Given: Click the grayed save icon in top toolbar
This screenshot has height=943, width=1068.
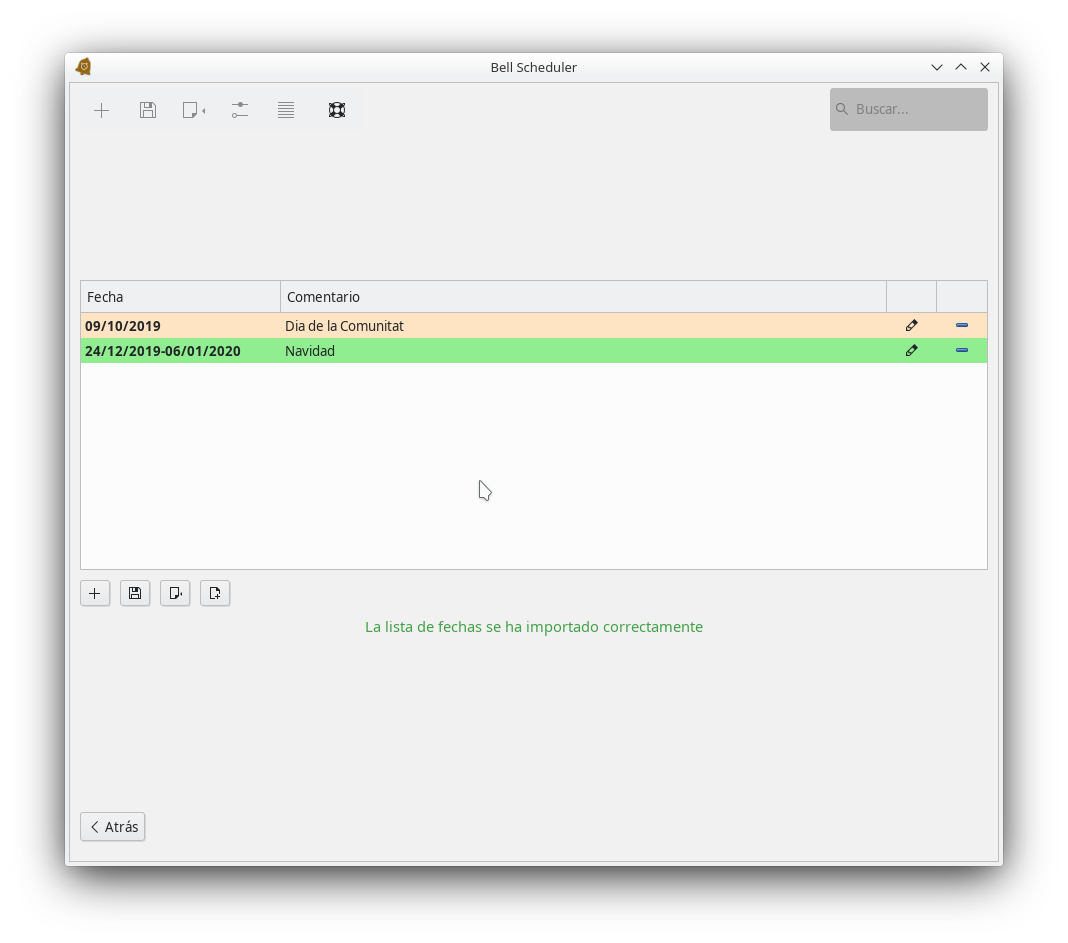Looking at the screenshot, I should pyautogui.click(x=148, y=110).
